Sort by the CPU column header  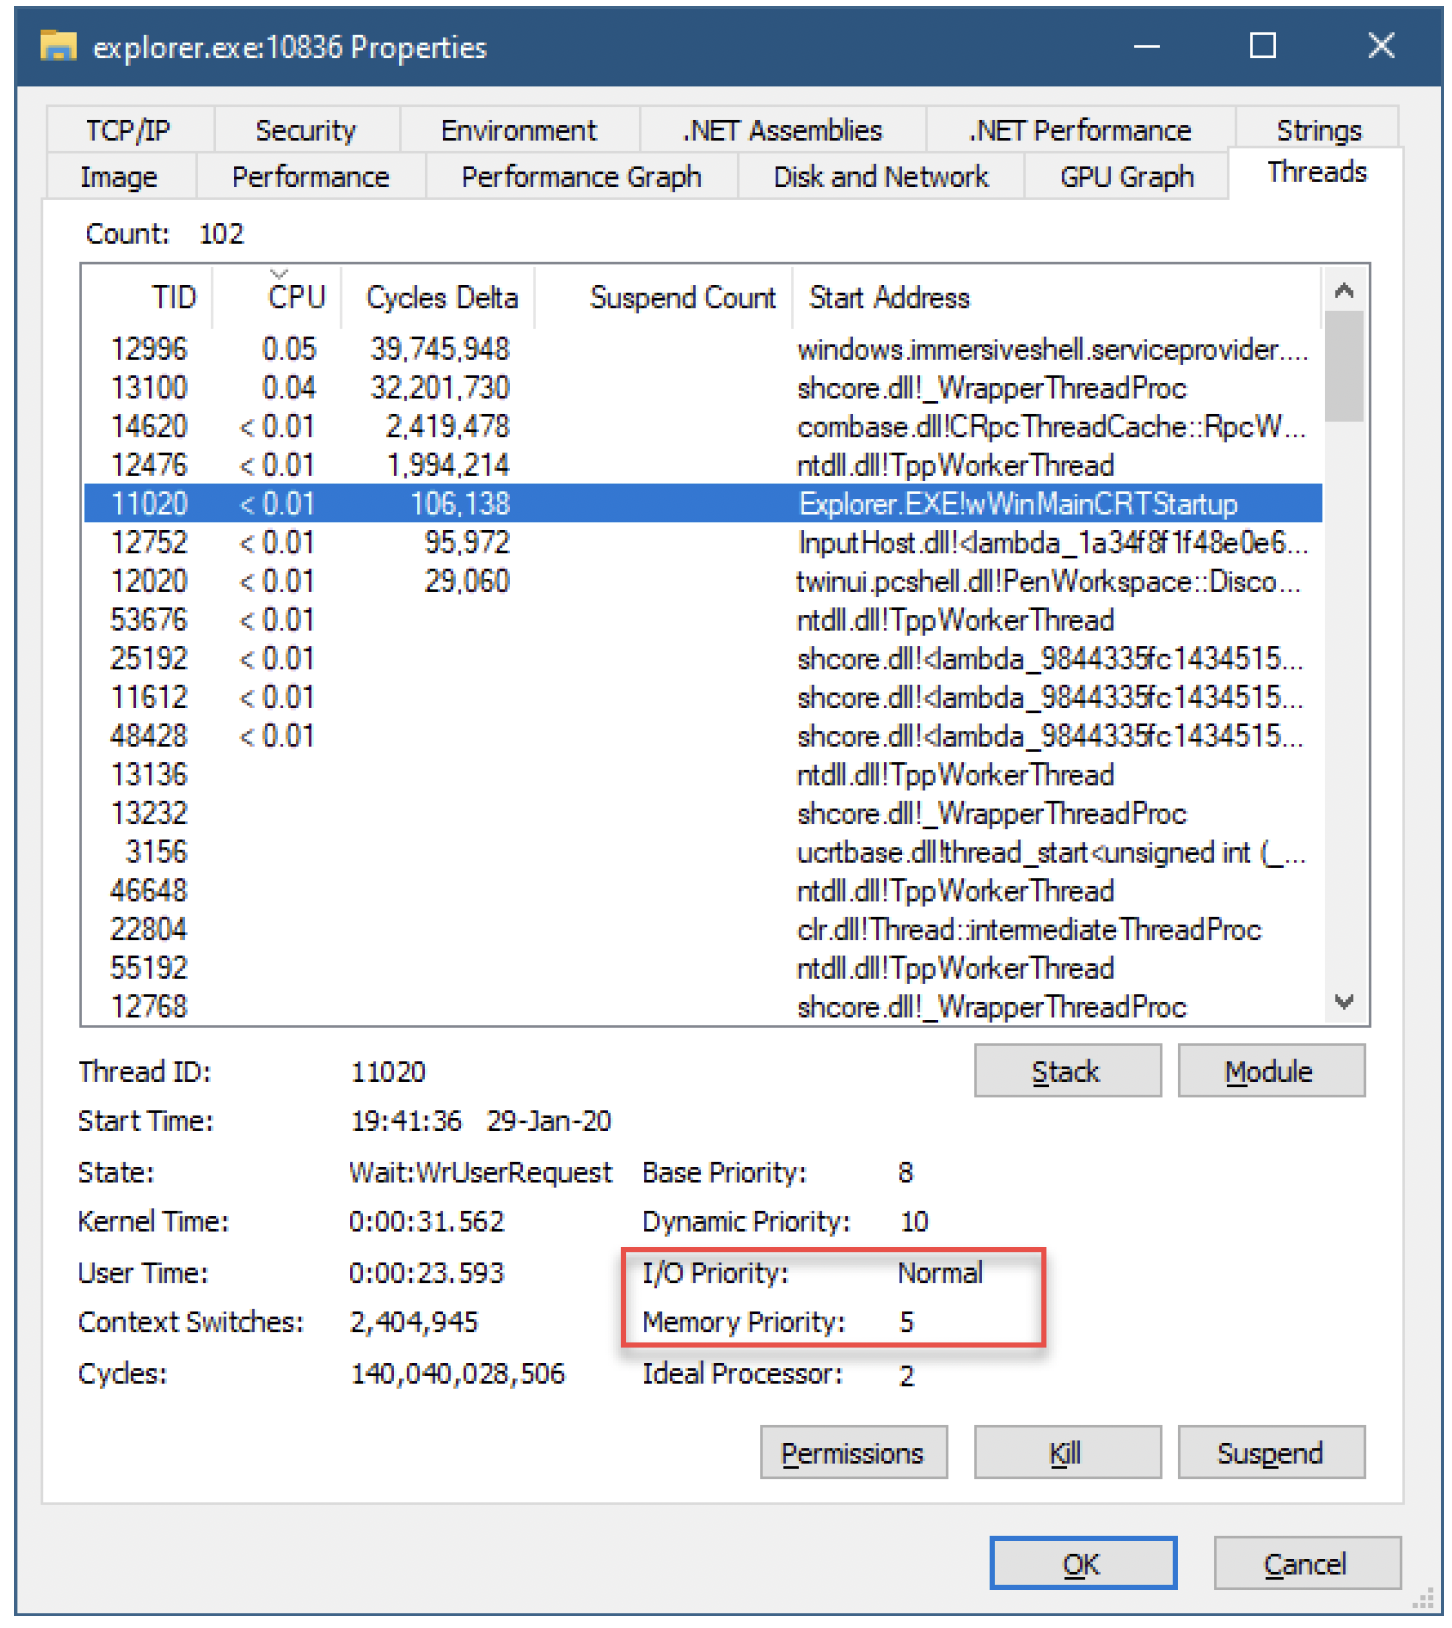tap(277, 297)
